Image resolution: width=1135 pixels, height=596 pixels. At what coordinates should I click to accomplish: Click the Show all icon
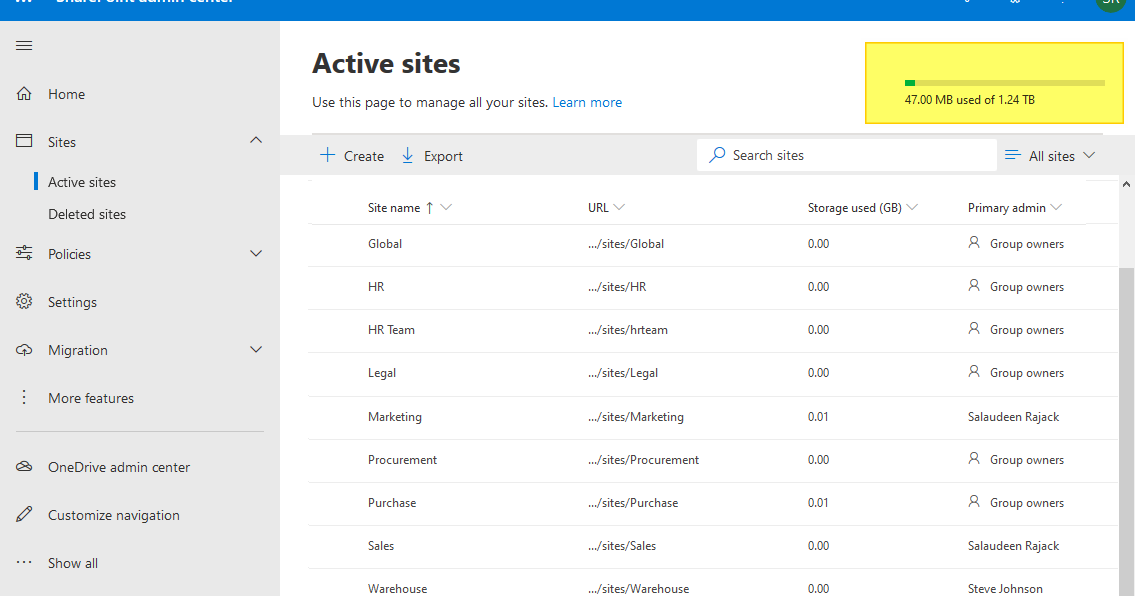(x=23, y=562)
